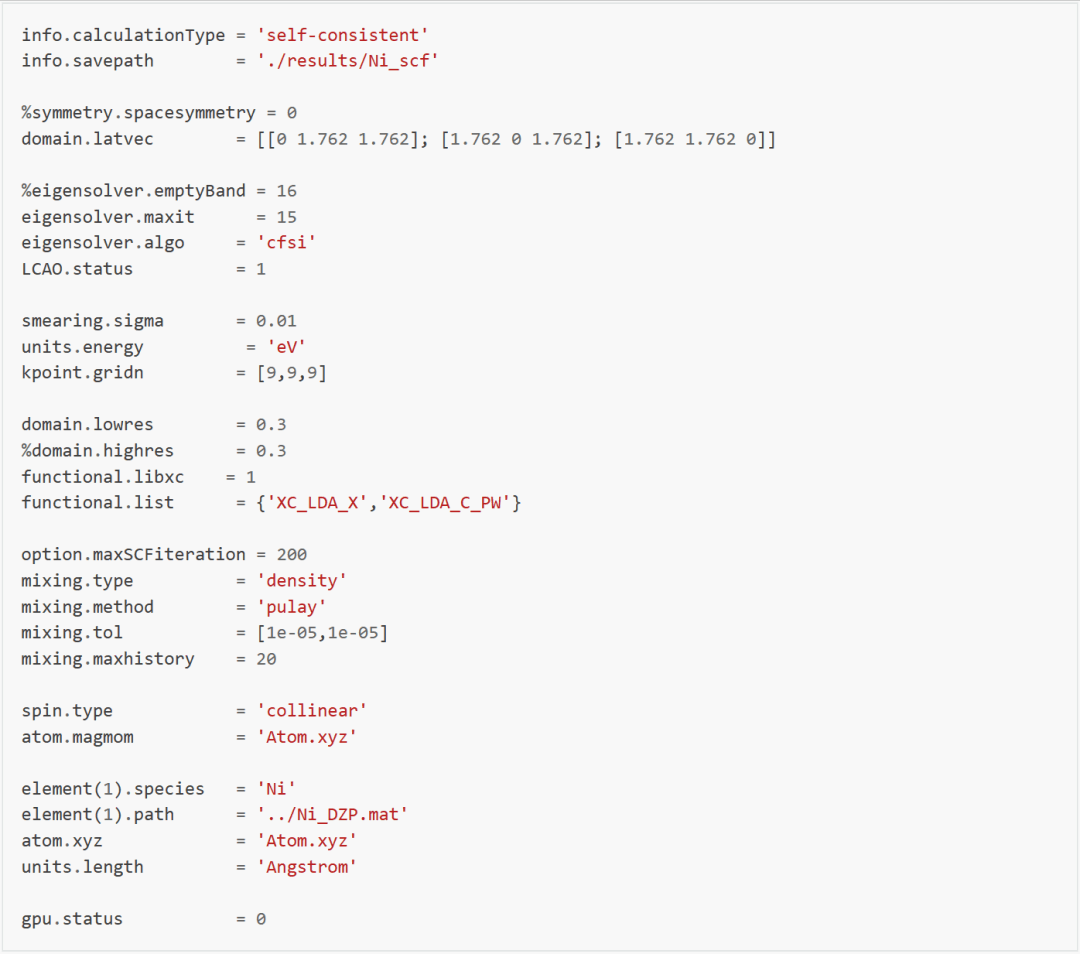Click the 'eV' units.energy string
The width and height of the screenshot is (1080, 954).
287,346
